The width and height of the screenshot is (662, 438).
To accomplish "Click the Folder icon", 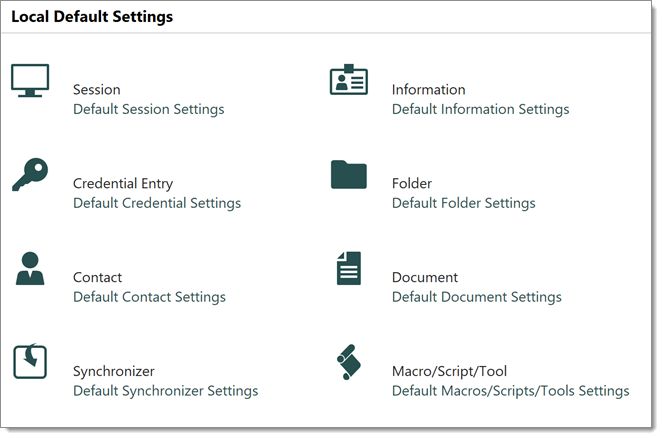I will pos(349,174).
